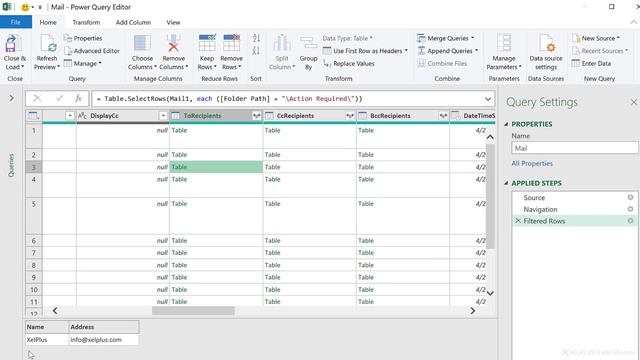Screen dimensions: 640x360
Task: Click the horizontal scrollbar thumb
Action: coord(193,311)
